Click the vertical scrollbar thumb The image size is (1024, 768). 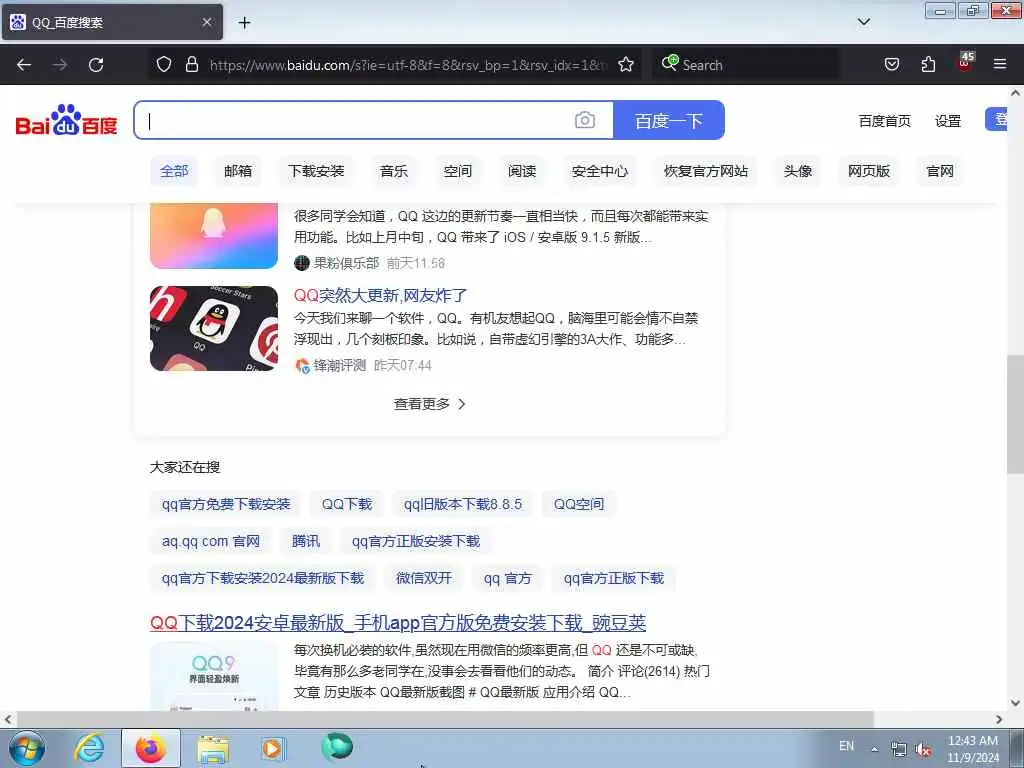(x=1016, y=414)
